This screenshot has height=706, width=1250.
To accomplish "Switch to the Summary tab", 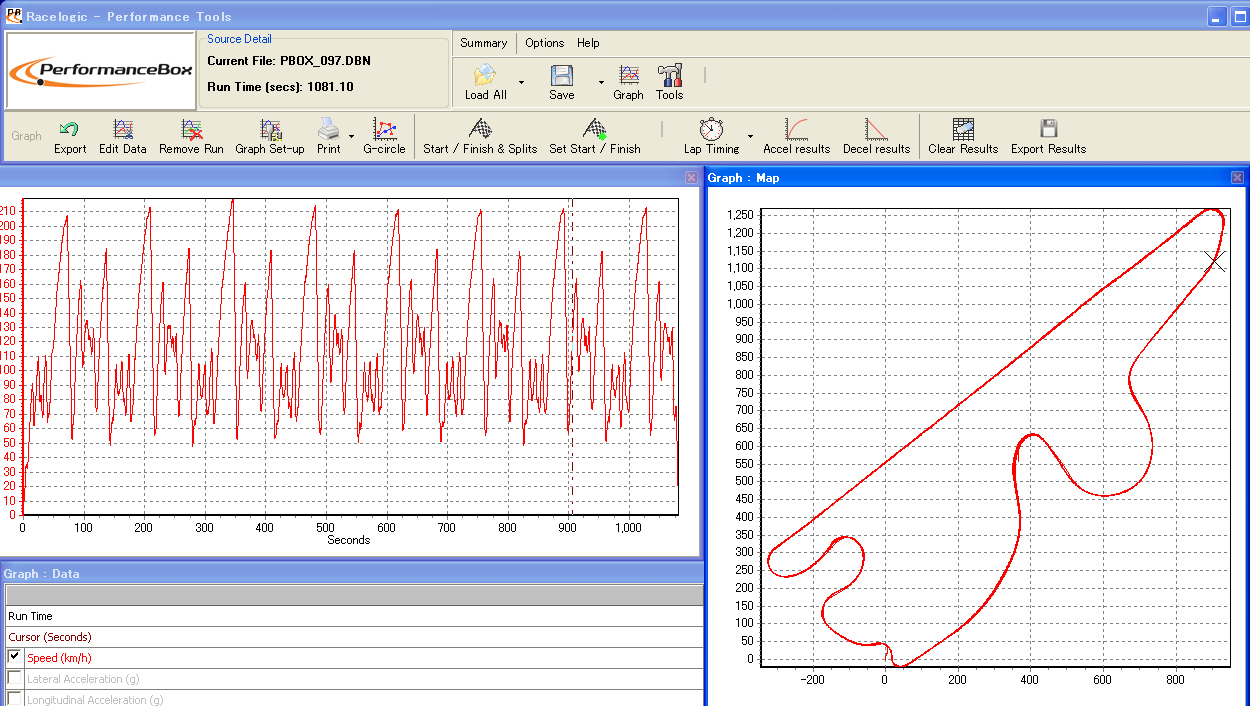I will pos(484,43).
